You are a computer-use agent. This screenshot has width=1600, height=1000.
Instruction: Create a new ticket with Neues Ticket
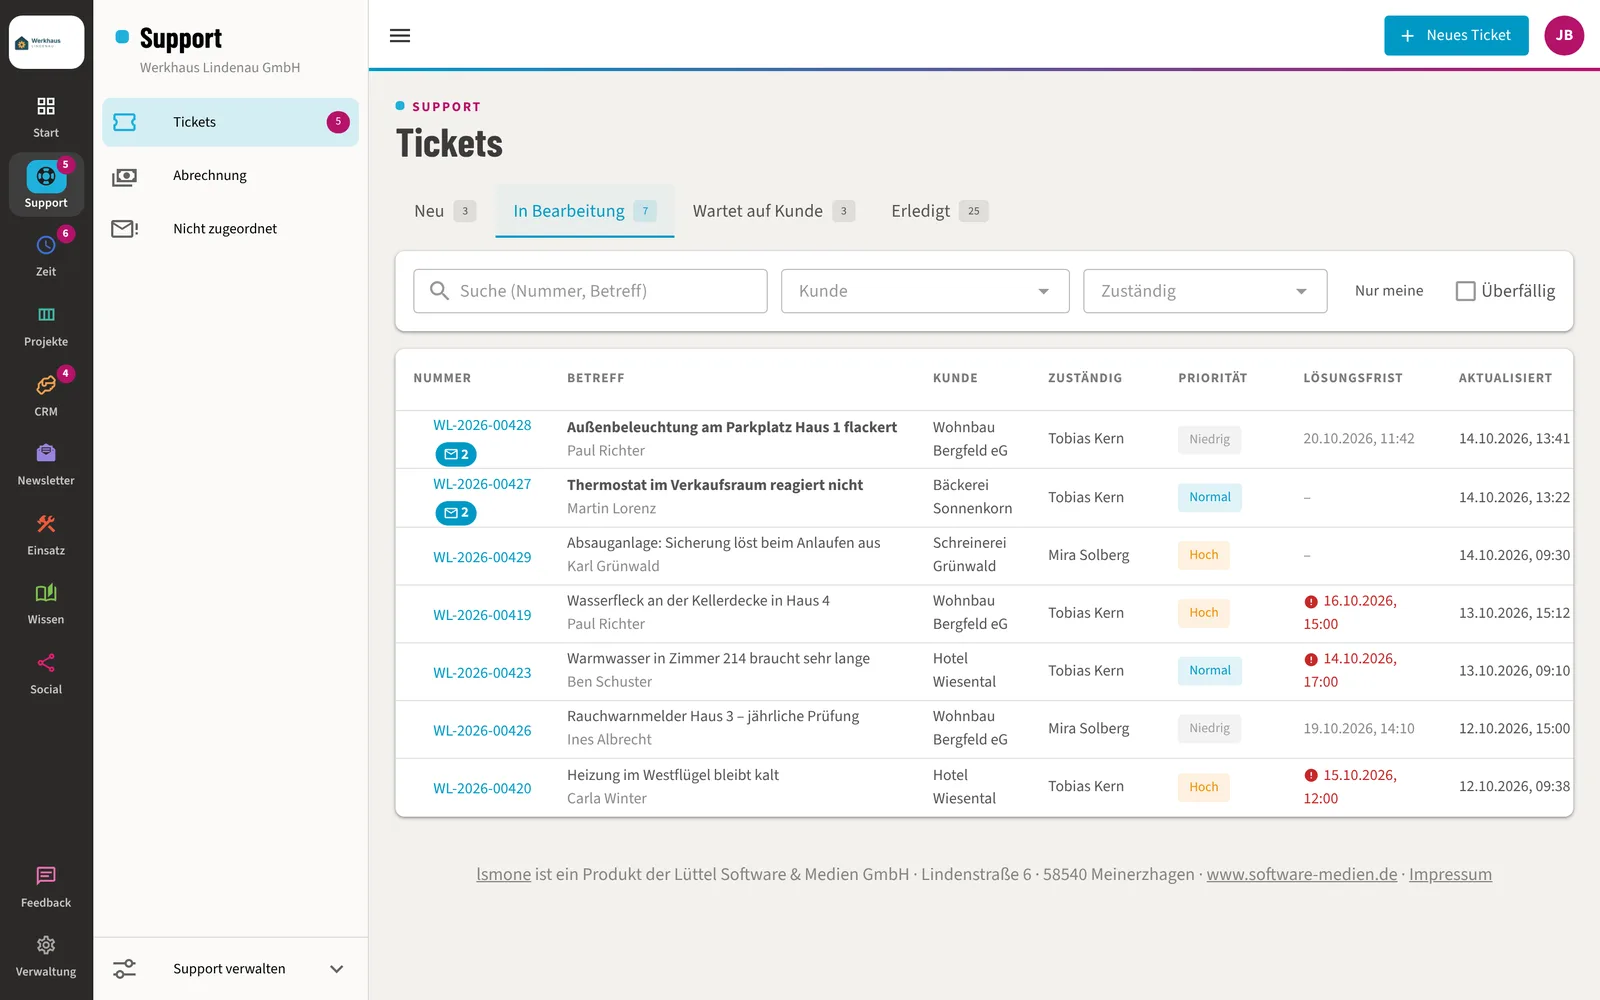pos(1456,35)
